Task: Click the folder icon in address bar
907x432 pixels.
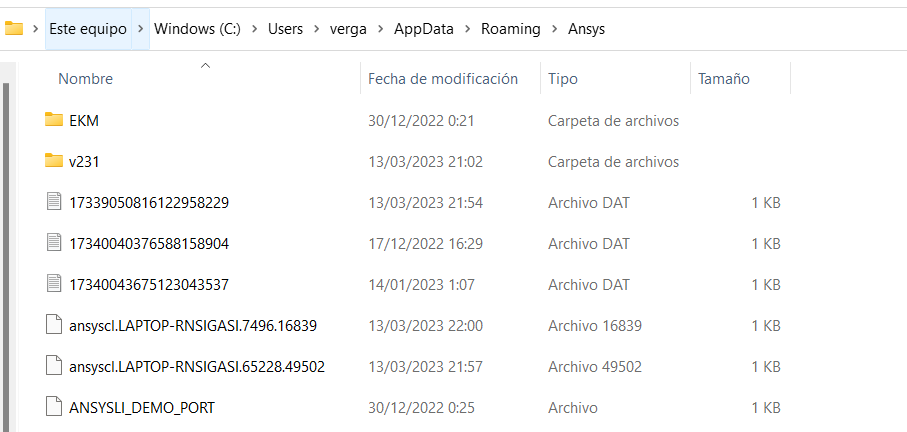Action: 14,29
